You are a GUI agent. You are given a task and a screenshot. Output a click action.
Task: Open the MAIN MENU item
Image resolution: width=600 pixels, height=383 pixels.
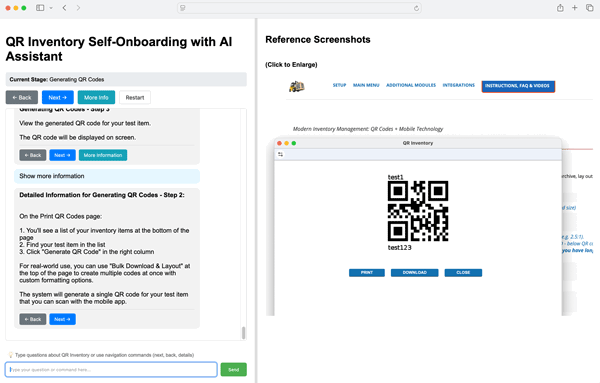click(x=366, y=85)
